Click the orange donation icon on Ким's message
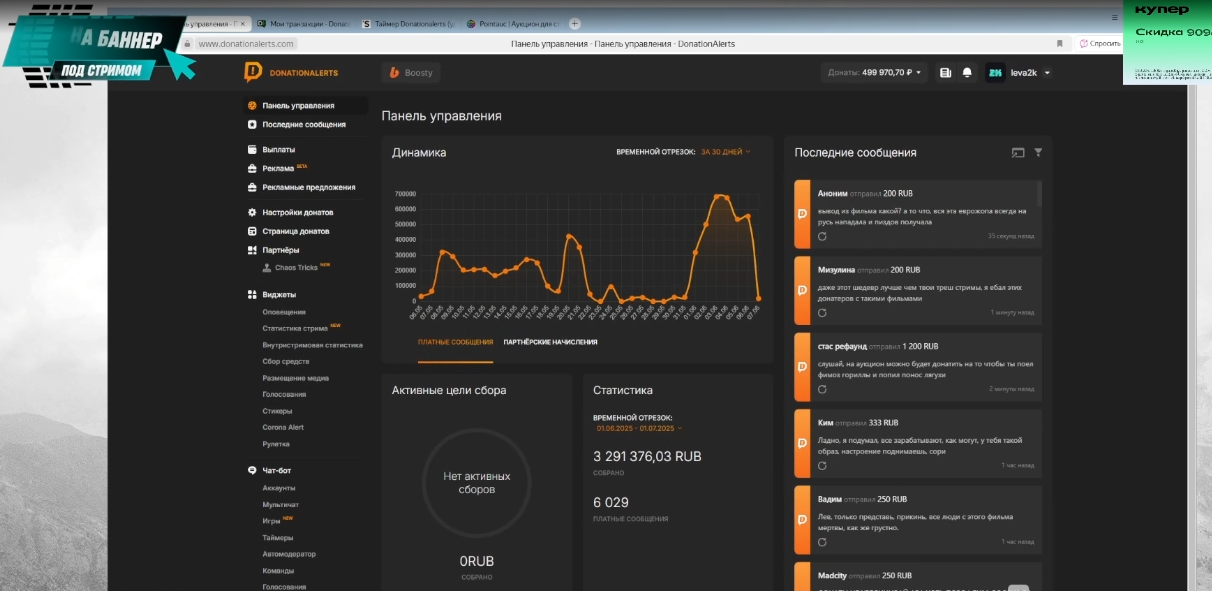 pos(801,442)
